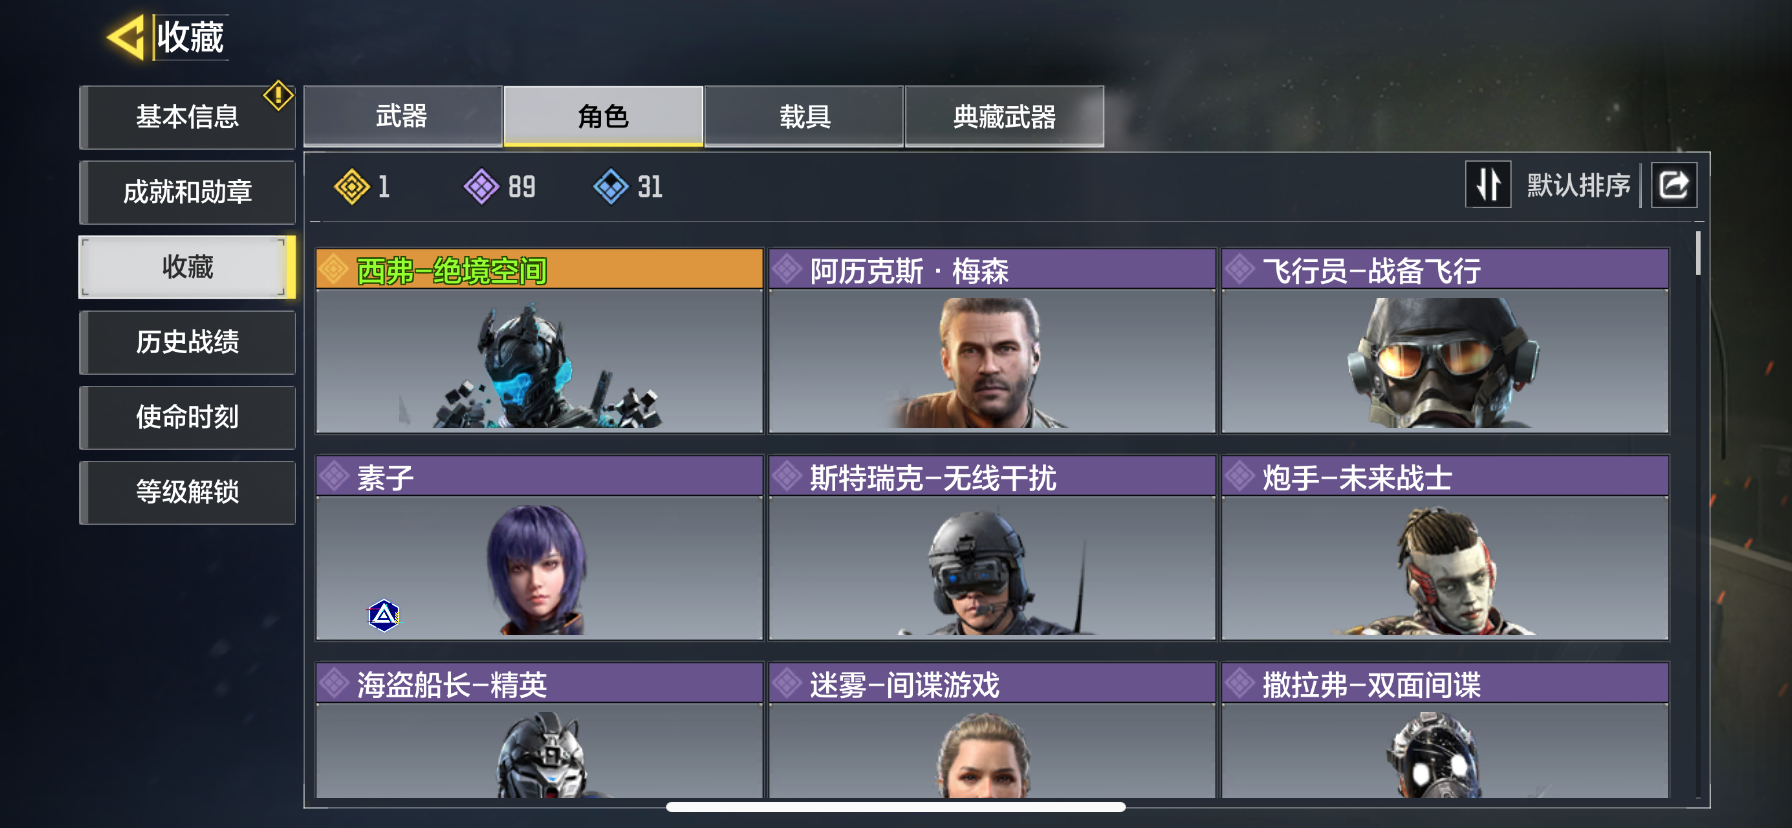Click the blue triangle badge on 素子 card

click(x=384, y=615)
